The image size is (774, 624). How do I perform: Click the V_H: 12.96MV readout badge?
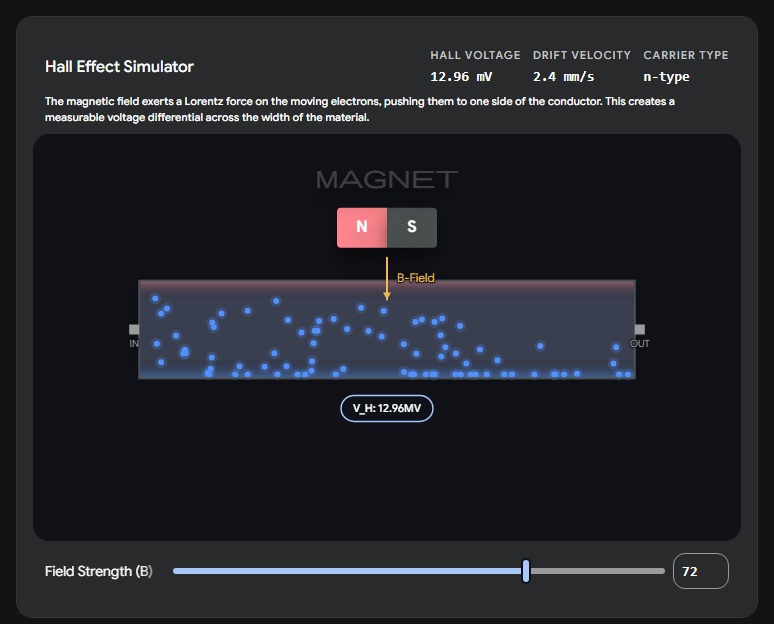tap(387, 408)
